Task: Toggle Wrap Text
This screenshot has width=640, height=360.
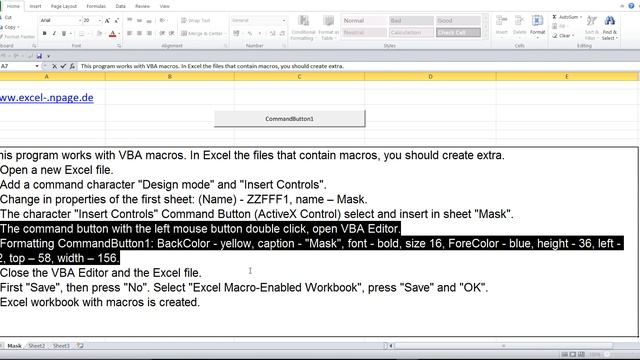Action: tap(196, 20)
